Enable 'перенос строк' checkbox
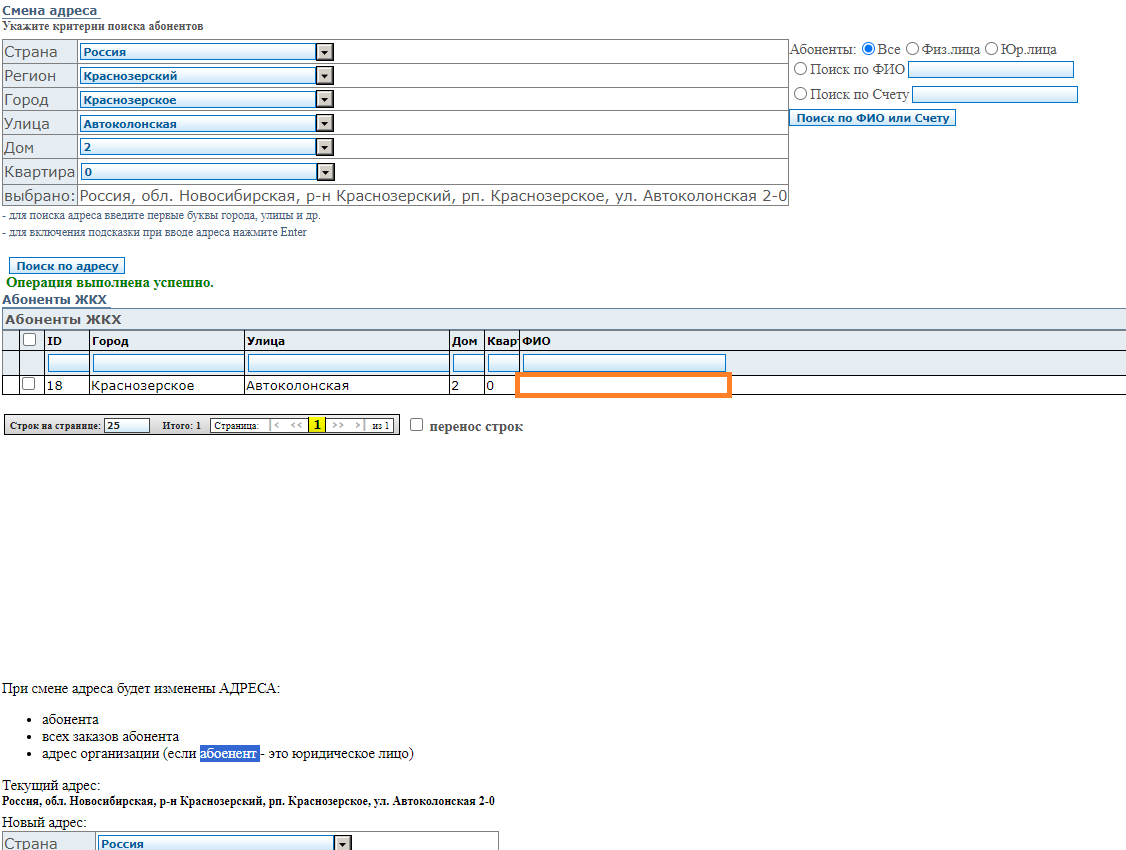Screen dimensions: 1126x850 417,425
